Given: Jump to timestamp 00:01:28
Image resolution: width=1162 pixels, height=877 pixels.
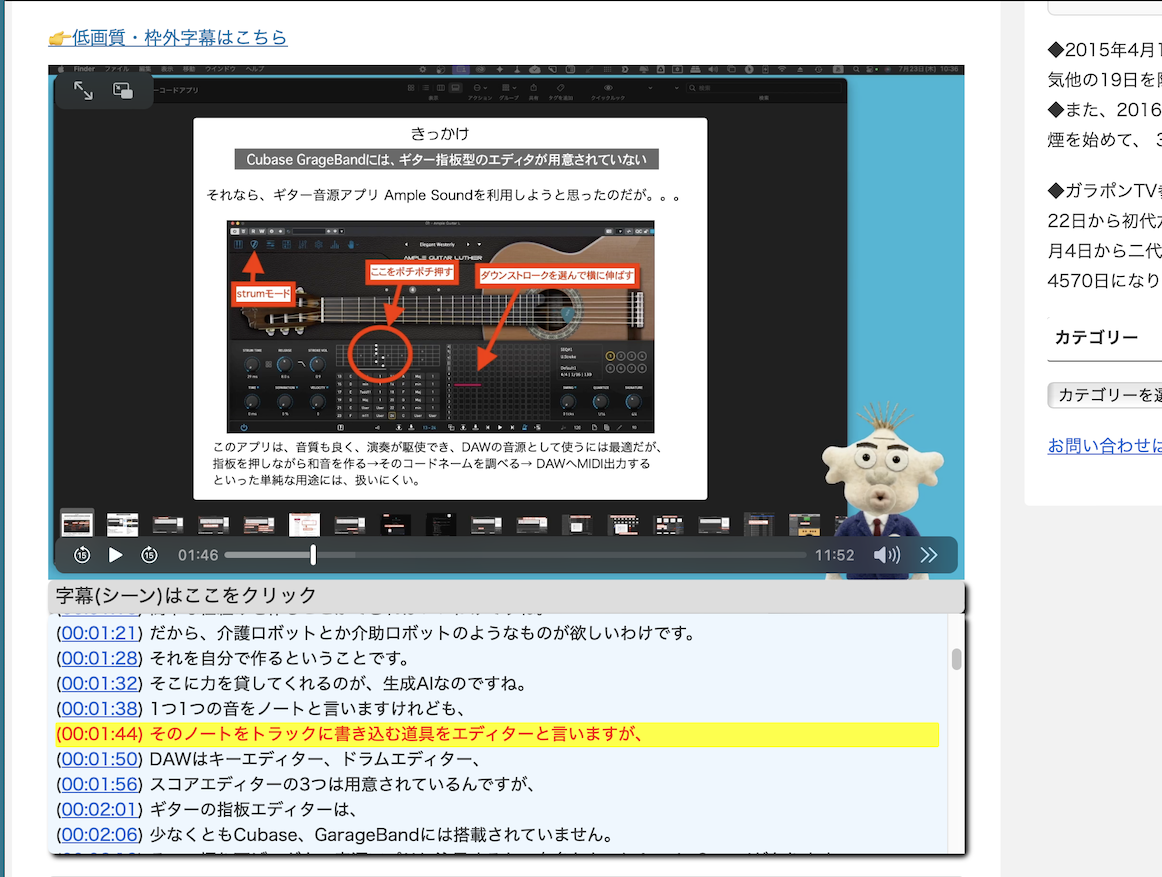Looking at the screenshot, I should click(x=99, y=658).
